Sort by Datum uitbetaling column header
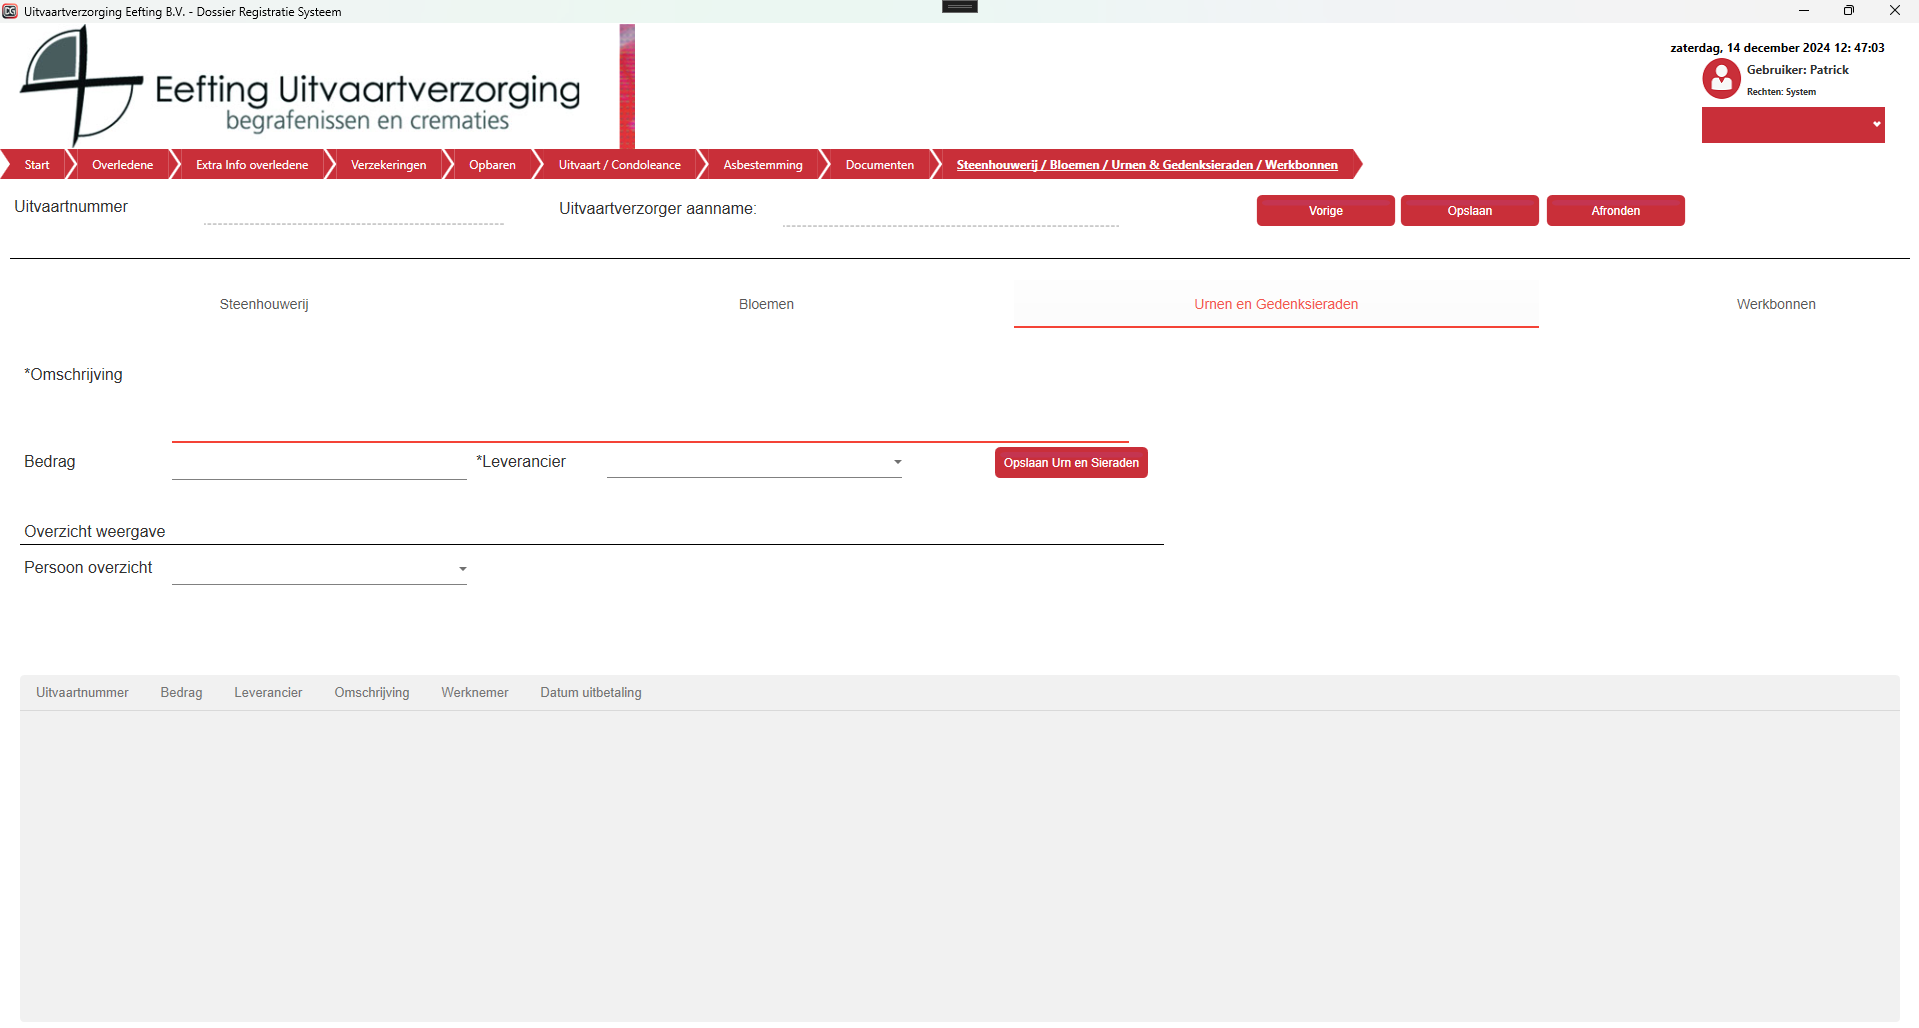Image resolution: width=1919 pixels, height=1028 pixels. click(590, 693)
